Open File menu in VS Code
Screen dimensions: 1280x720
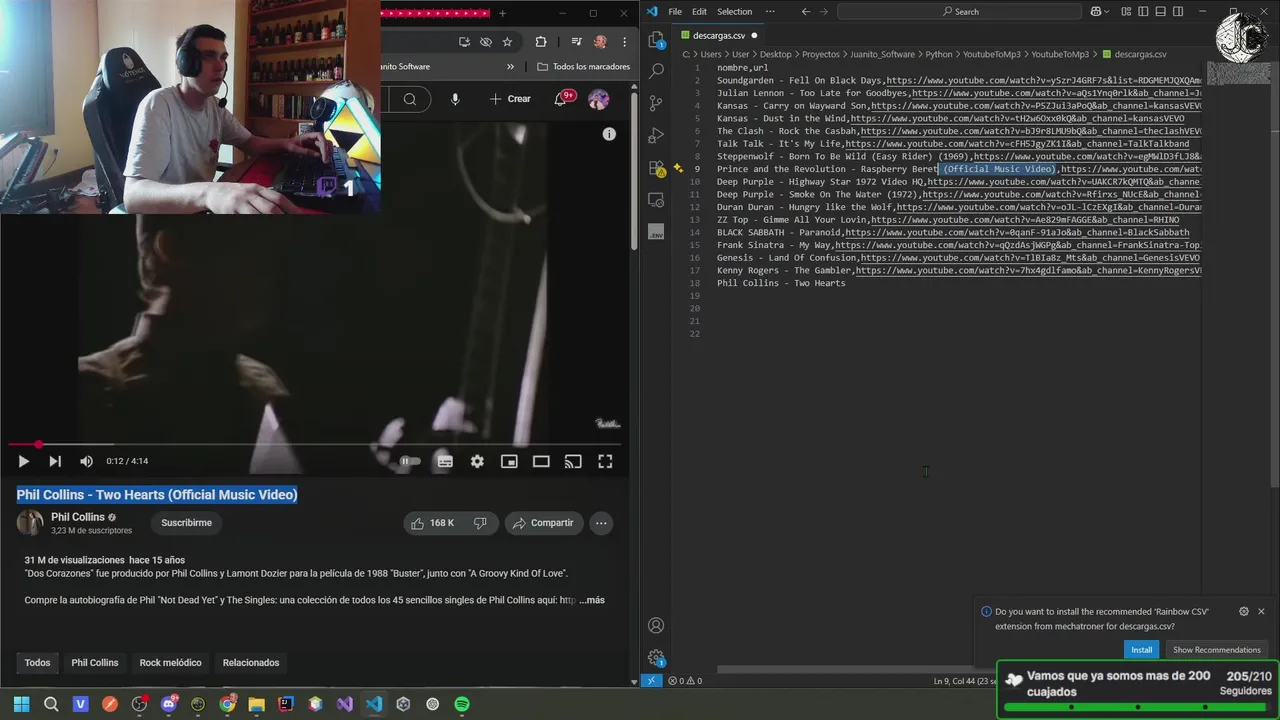(675, 12)
